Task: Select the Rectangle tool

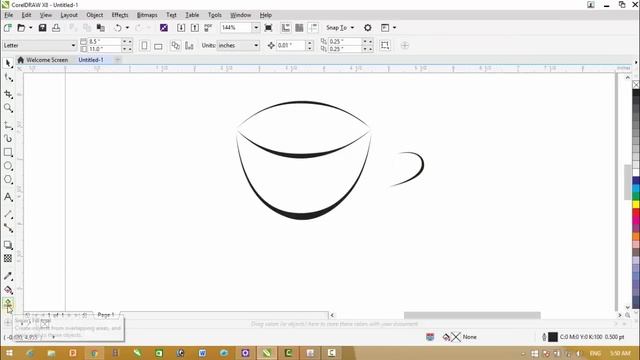Action: pyautogui.click(x=8, y=152)
